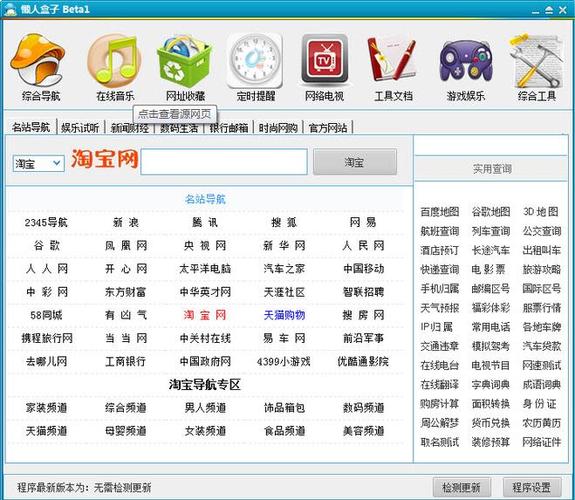The image size is (575, 500).
Task: Open the 家装频道 link
Action: point(46,408)
